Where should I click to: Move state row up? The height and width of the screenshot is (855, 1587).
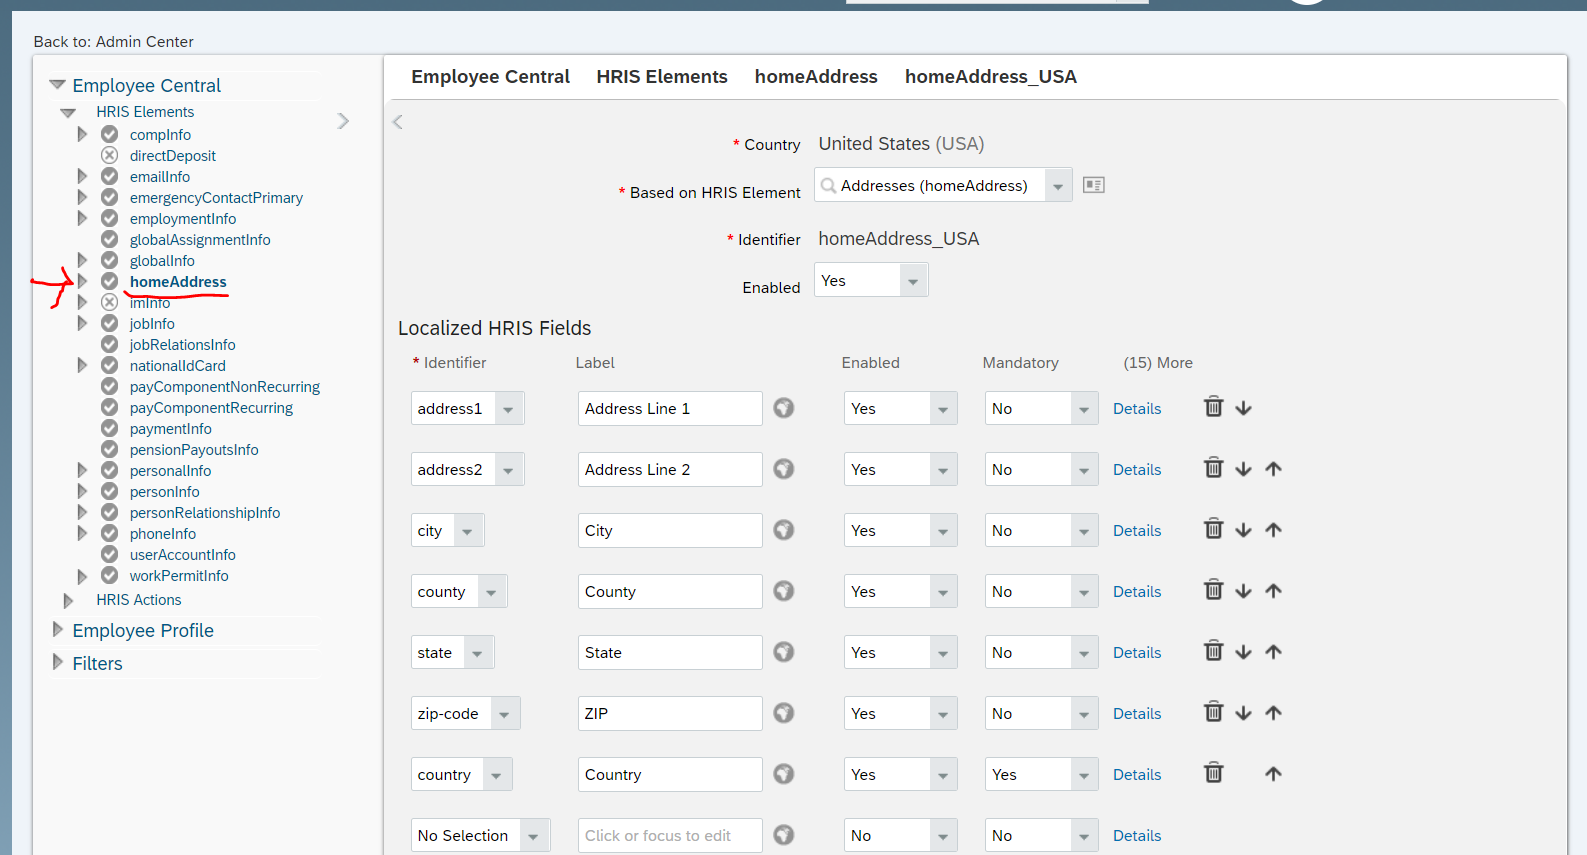(1273, 652)
